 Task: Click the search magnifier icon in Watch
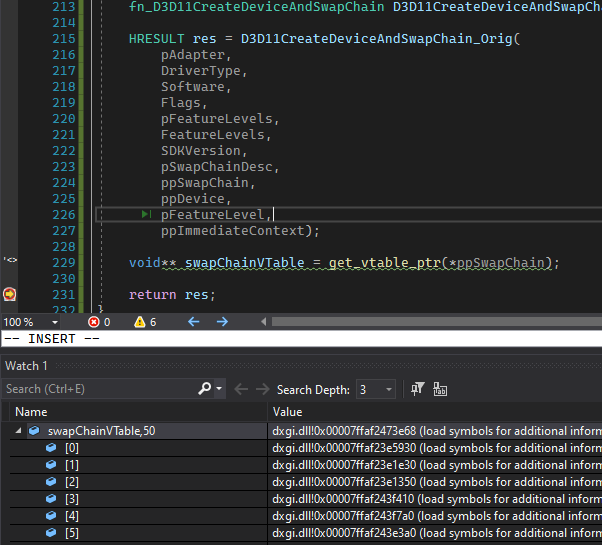point(205,389)
